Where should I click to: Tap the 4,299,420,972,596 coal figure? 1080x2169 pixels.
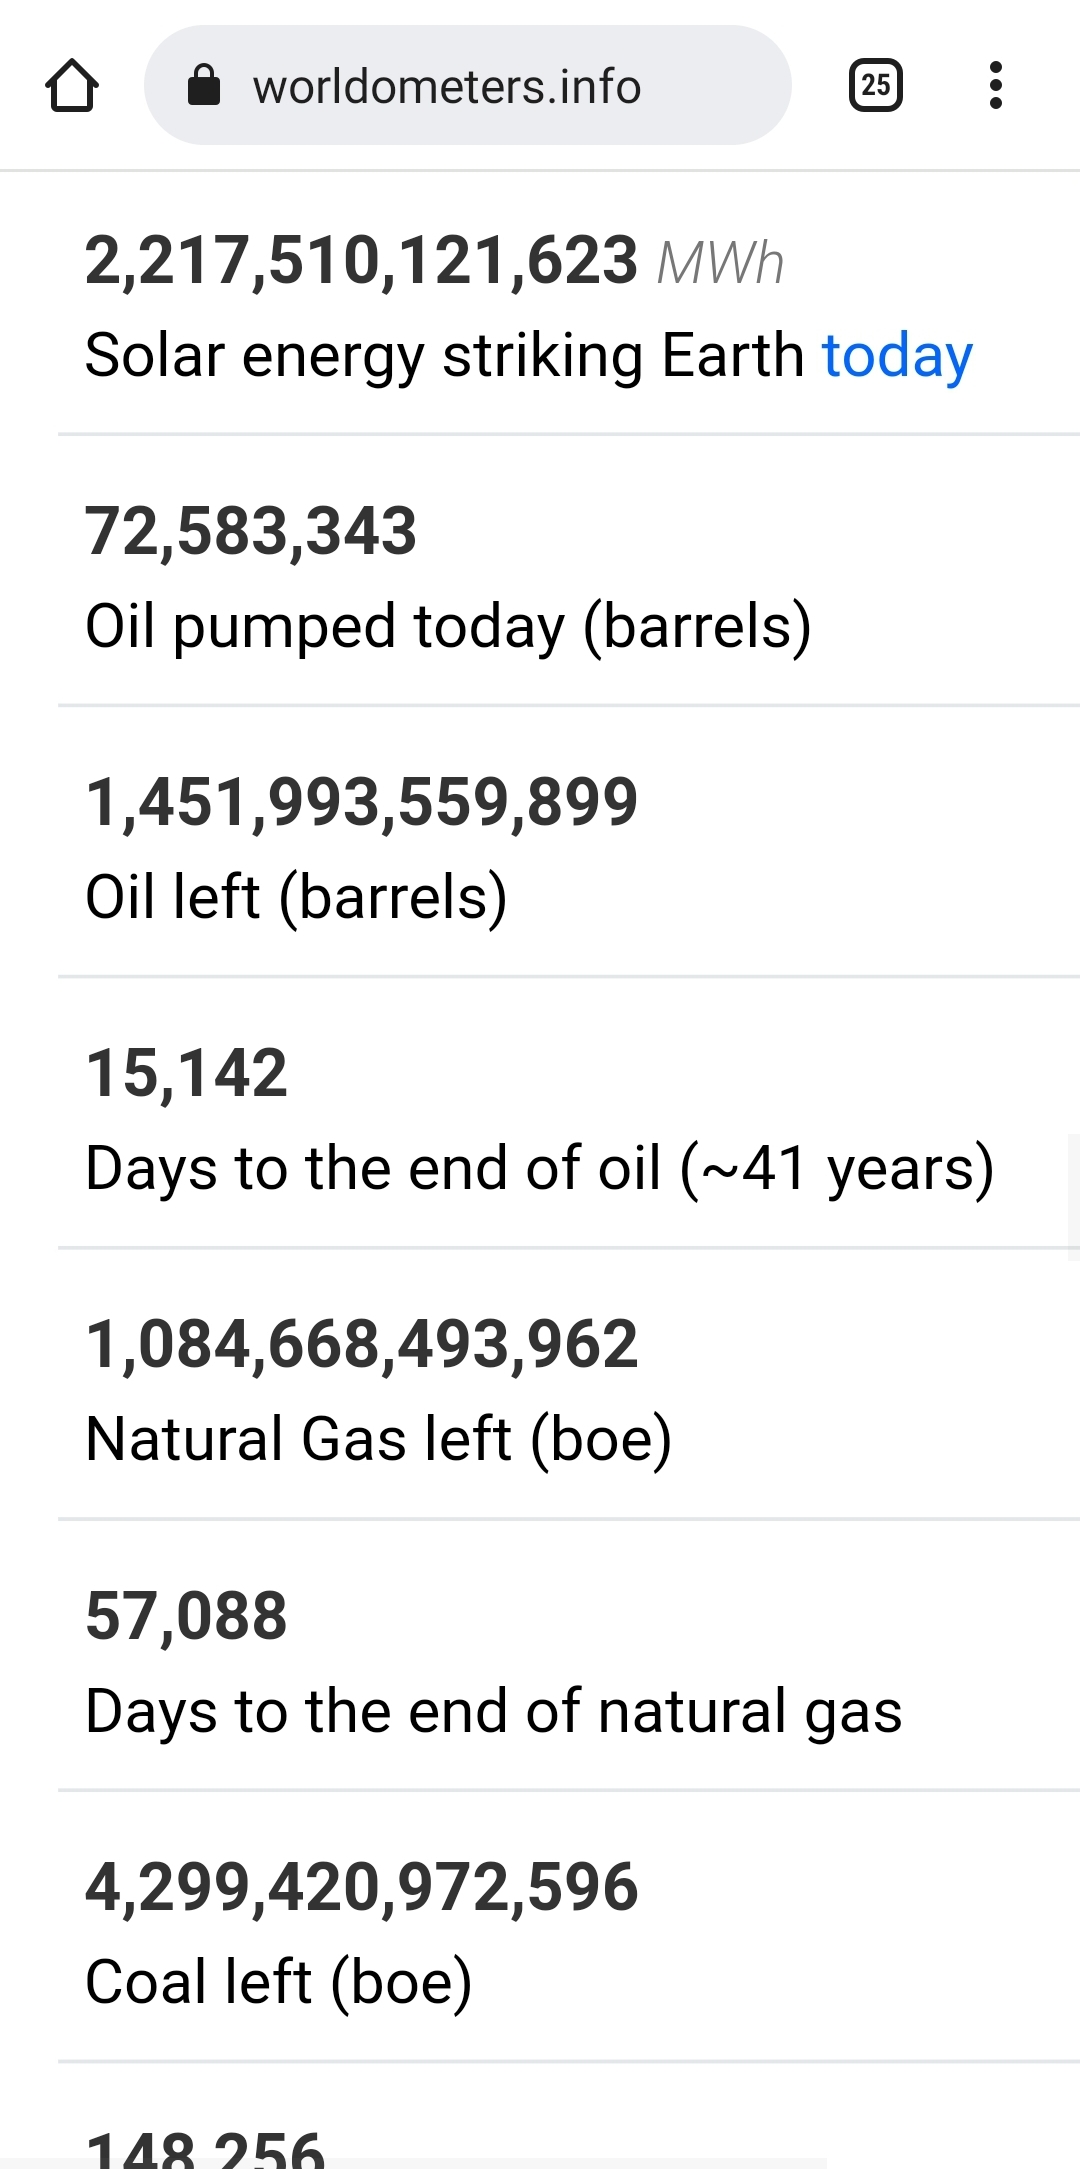coord(361,1888)
